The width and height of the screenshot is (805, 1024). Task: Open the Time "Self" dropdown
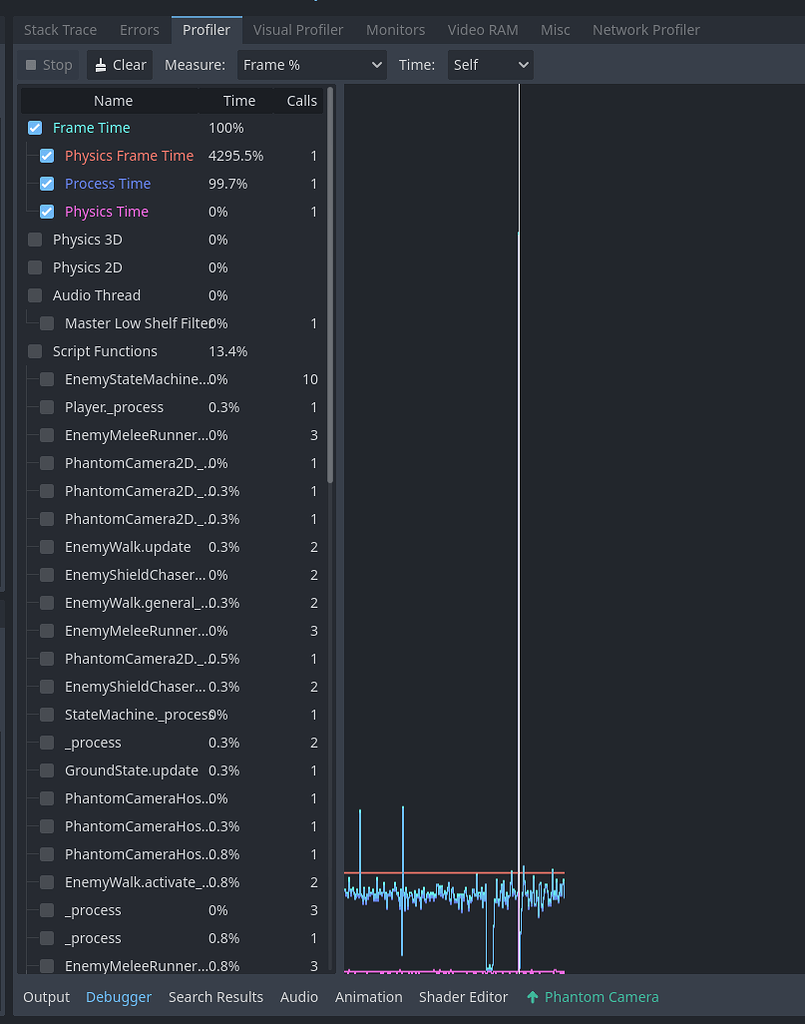[489, 64]
